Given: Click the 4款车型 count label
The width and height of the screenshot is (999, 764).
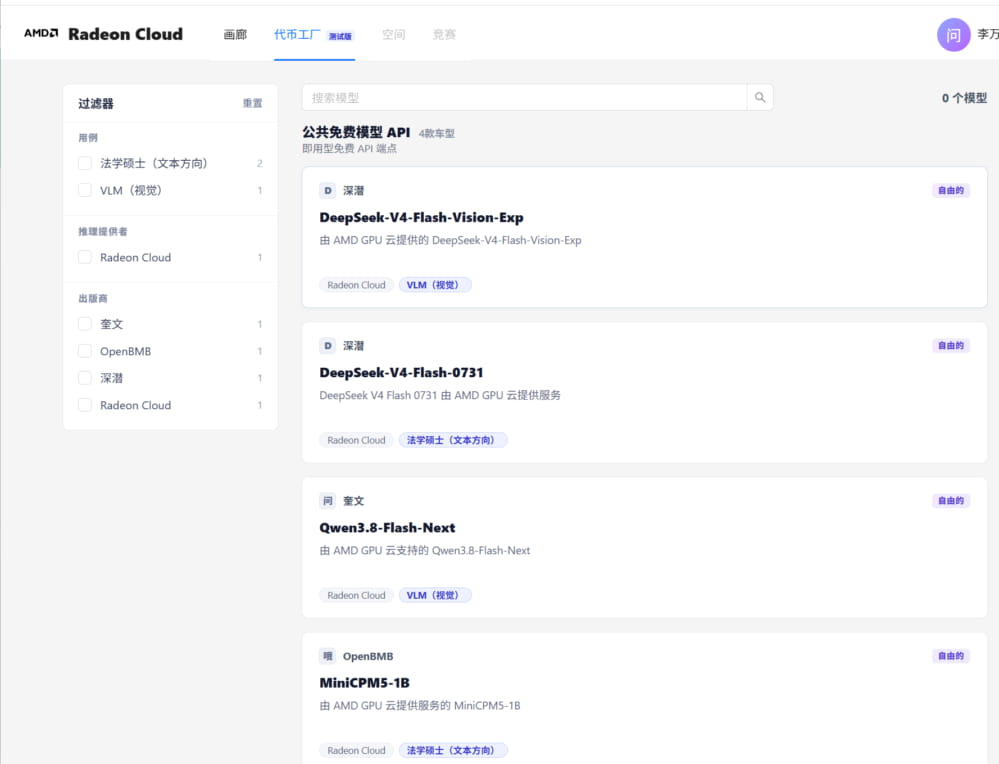Looking at the screenshot, I should (436, 133).
